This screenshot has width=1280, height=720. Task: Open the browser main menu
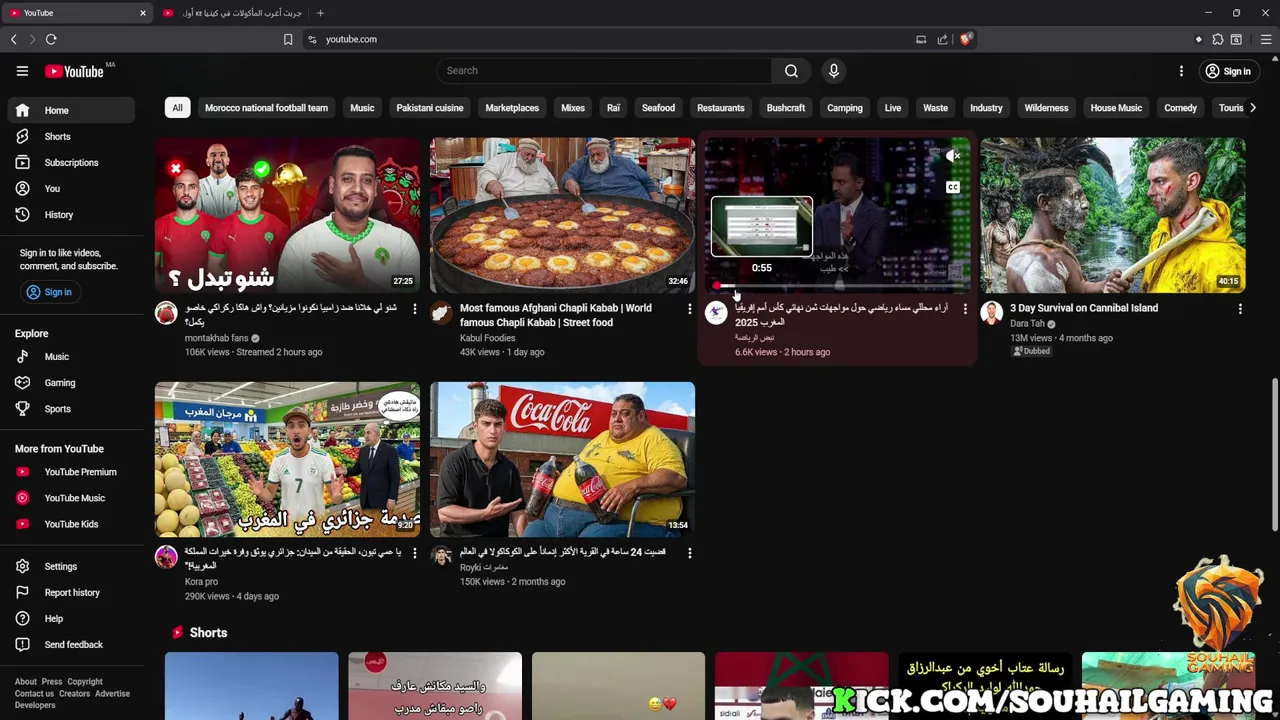pyautogui.click(x=1266, y=39)
